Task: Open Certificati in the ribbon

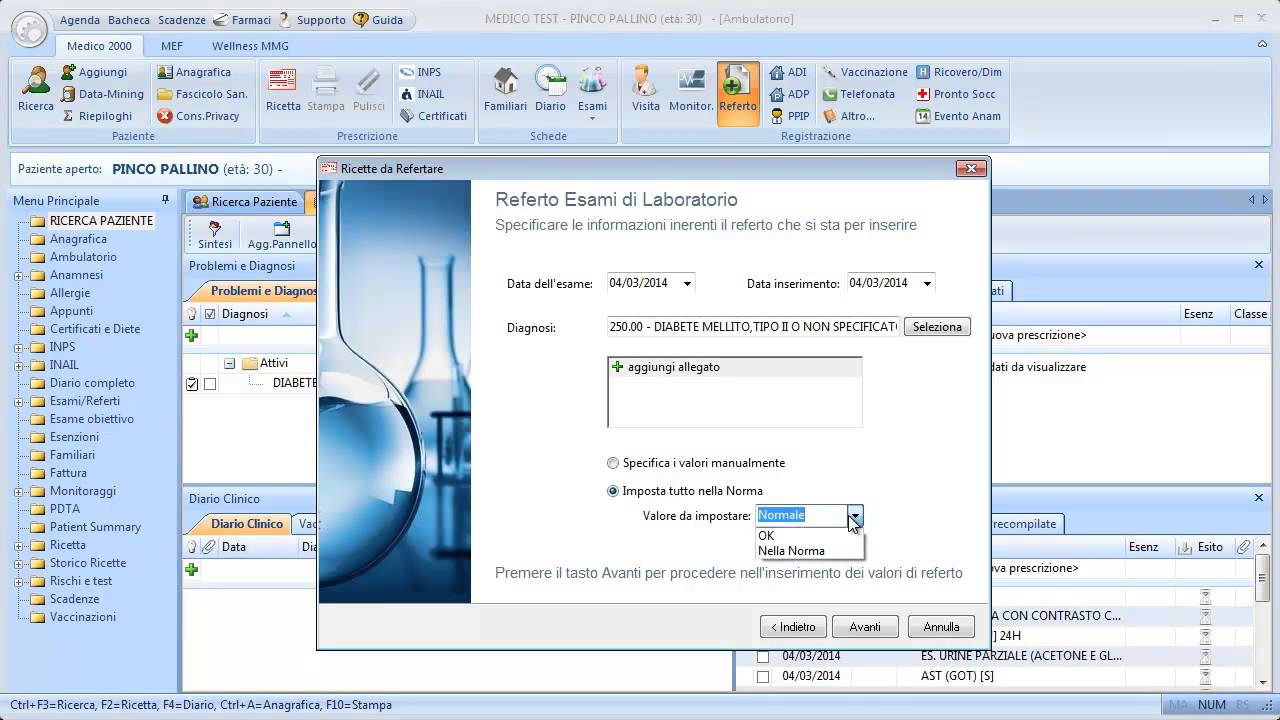Action: 433,116
